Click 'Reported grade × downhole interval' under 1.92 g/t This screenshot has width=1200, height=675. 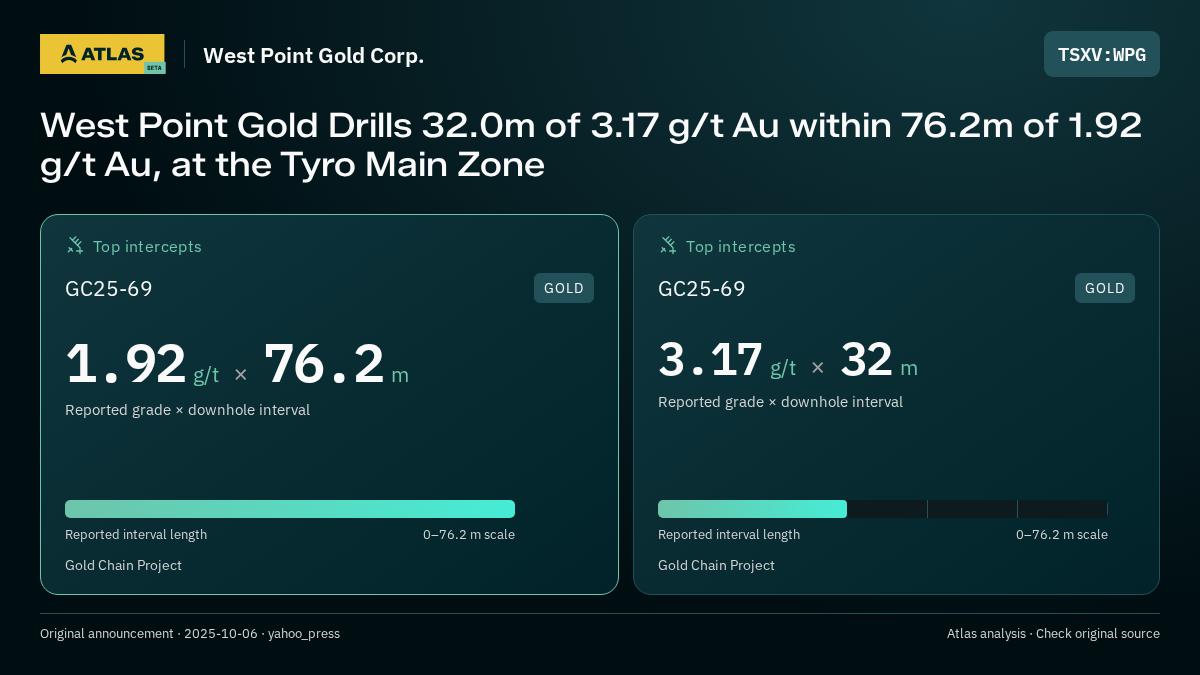(x=187, y=410)
